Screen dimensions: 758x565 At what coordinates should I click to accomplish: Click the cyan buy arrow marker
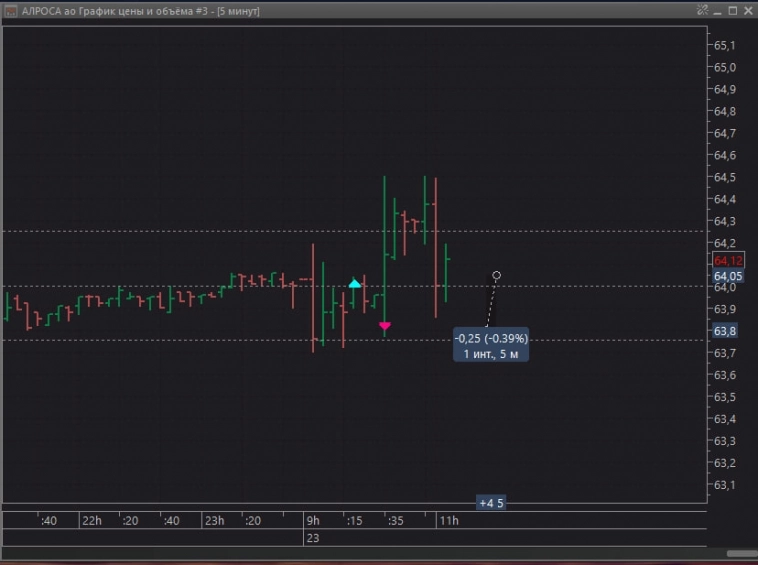coord(354,284)
